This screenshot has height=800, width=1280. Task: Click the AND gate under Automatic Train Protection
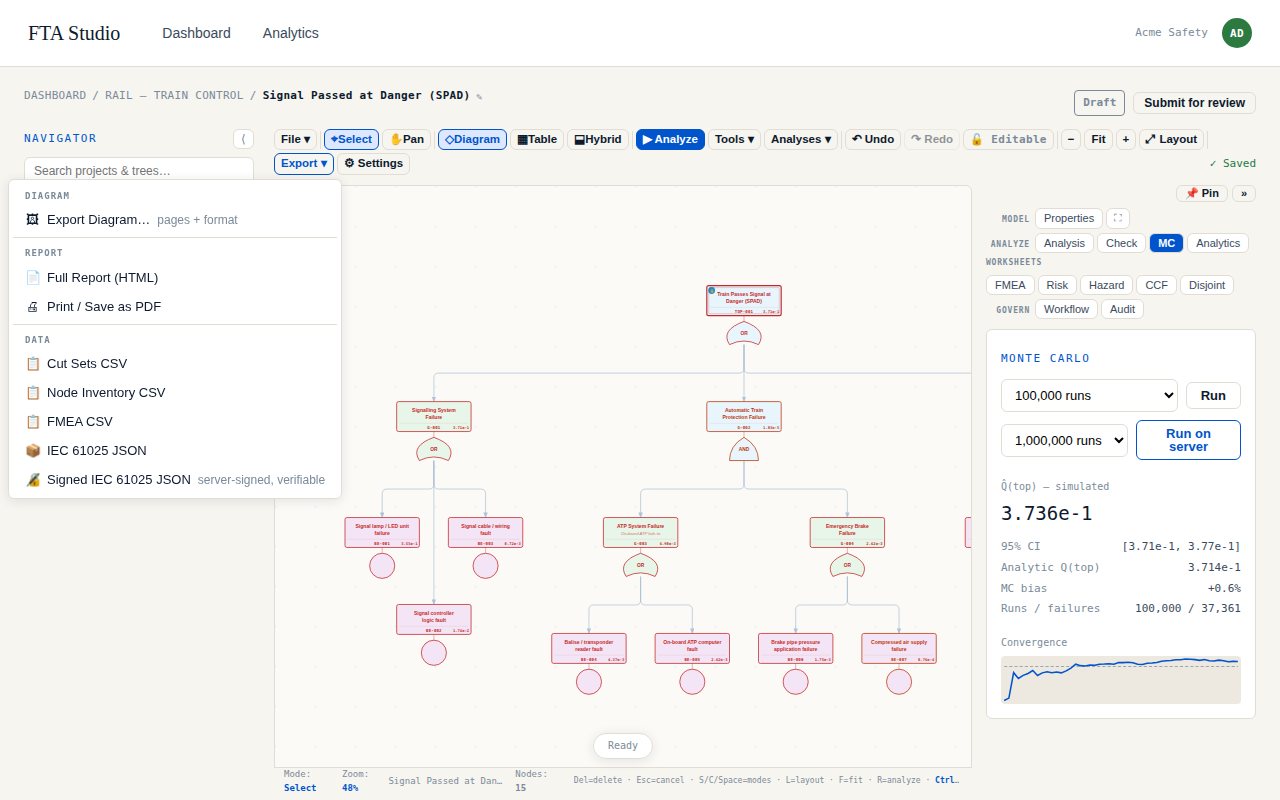744,450
